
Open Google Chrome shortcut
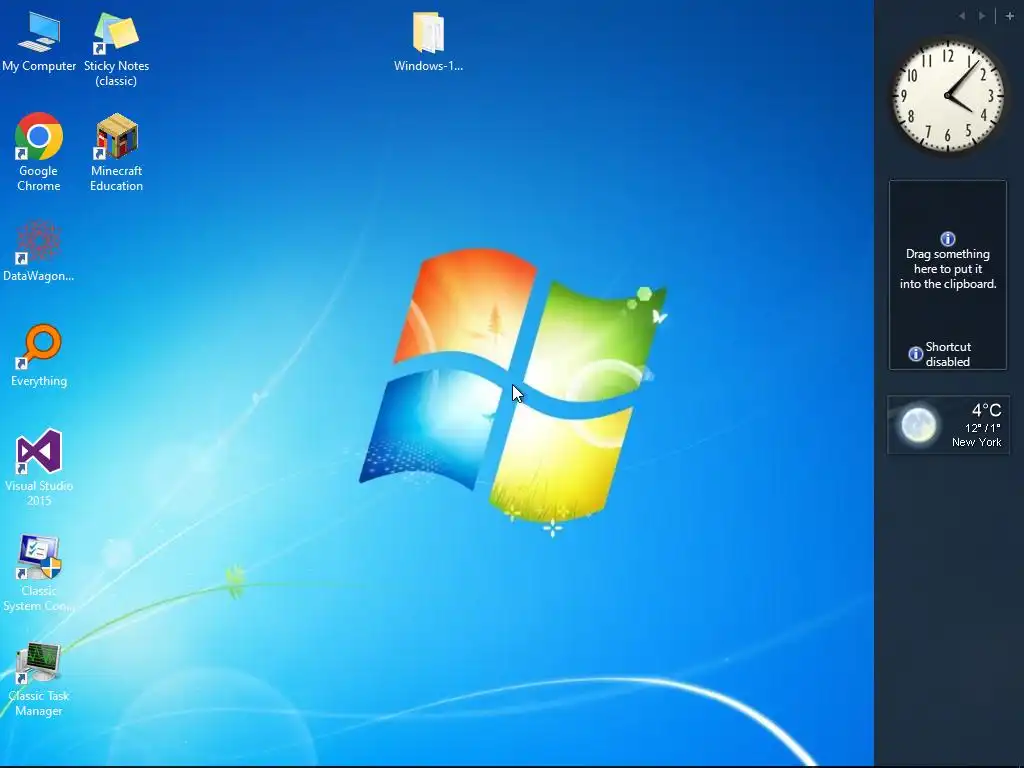[39, 152]
